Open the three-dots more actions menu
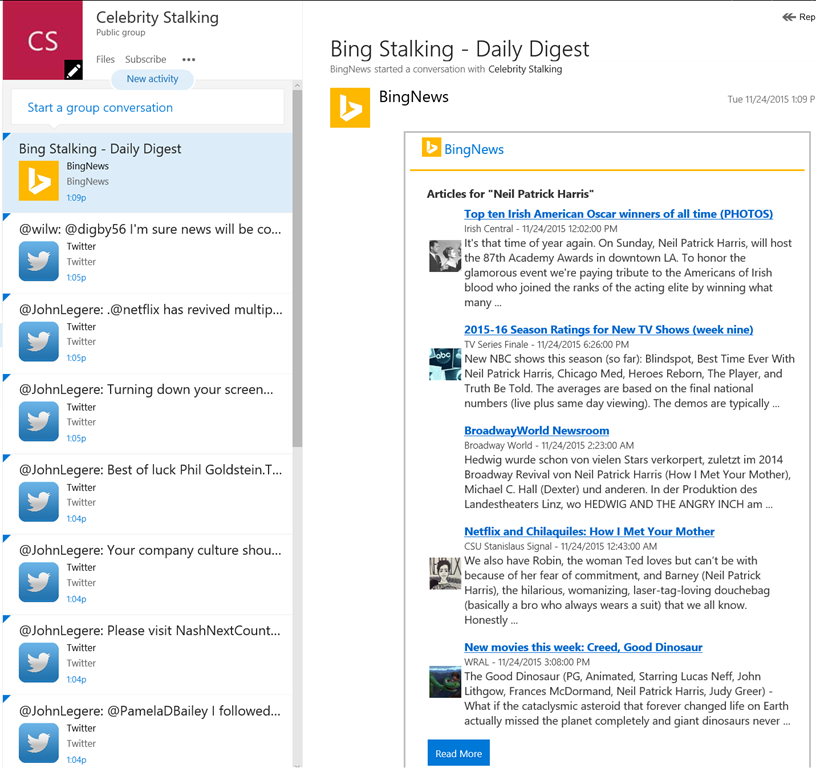The image size is (816, 768). click(x=189, y=59)
